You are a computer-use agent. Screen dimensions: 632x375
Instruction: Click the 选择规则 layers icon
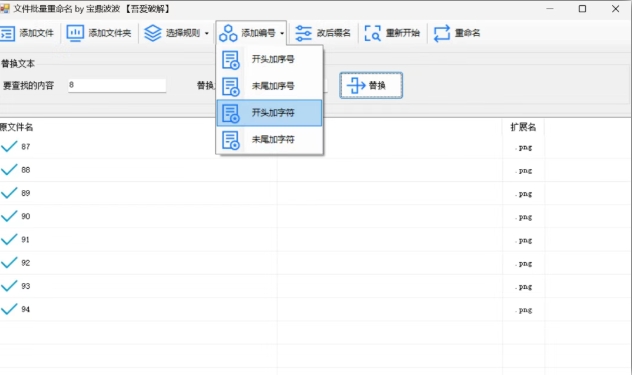point(153,33)
